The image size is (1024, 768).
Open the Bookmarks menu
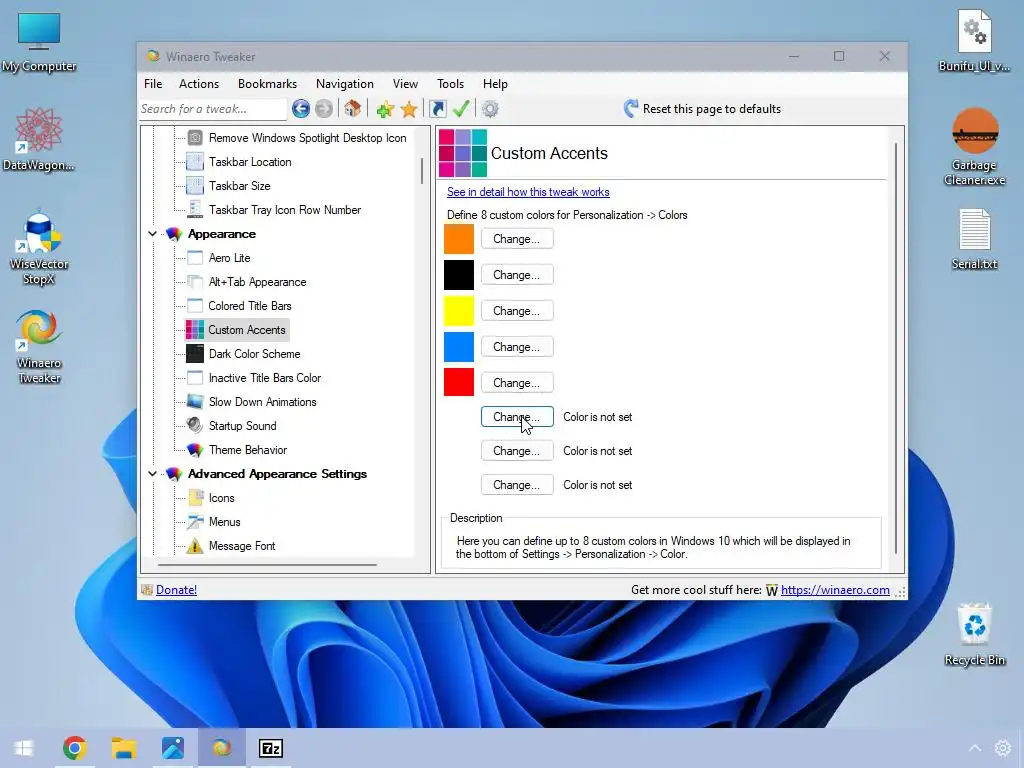tap(267, 84)
